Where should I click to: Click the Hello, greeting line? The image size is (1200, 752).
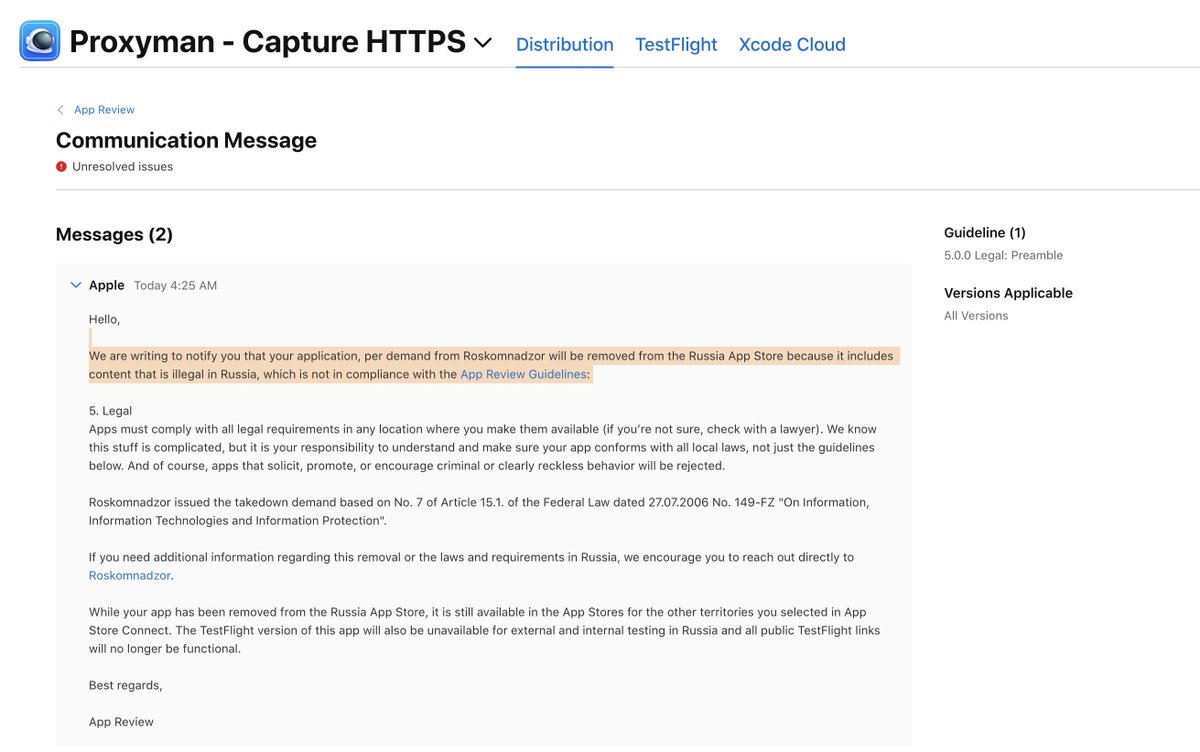pos(104,319)
